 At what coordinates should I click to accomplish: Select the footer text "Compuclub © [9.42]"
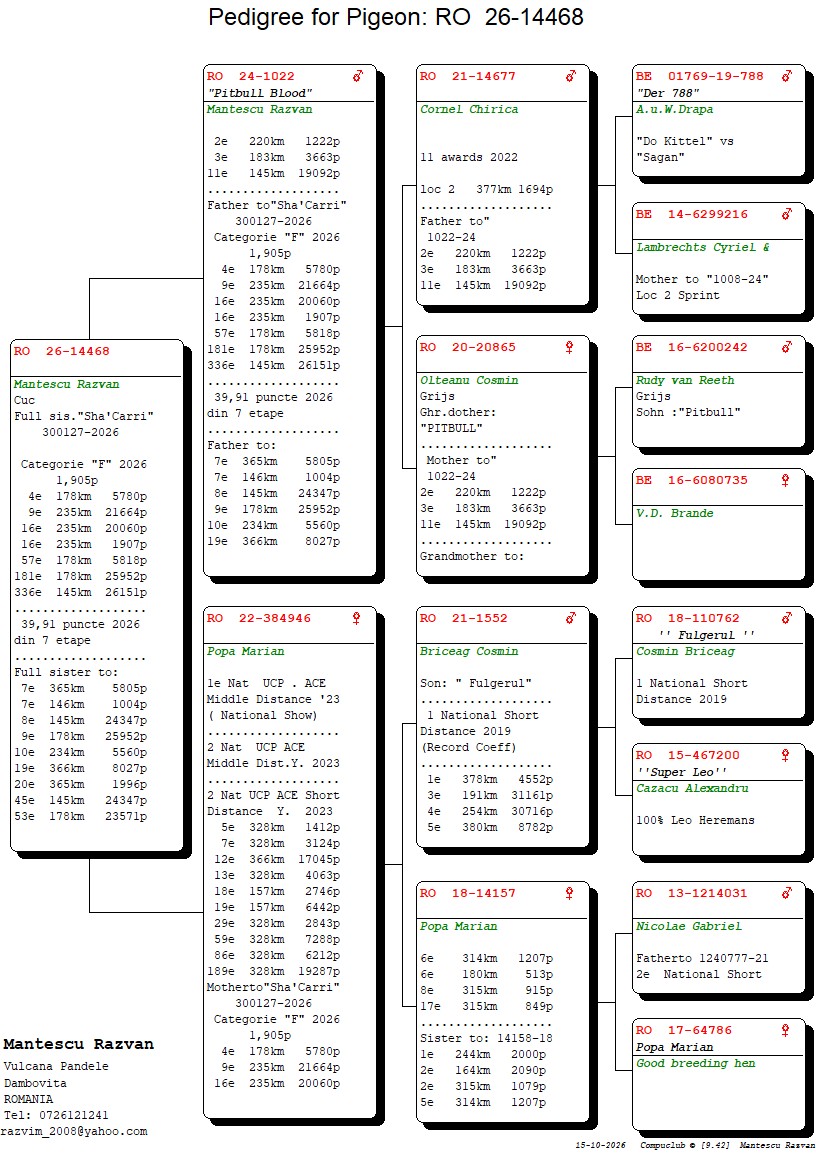[x=684, y=1145]
